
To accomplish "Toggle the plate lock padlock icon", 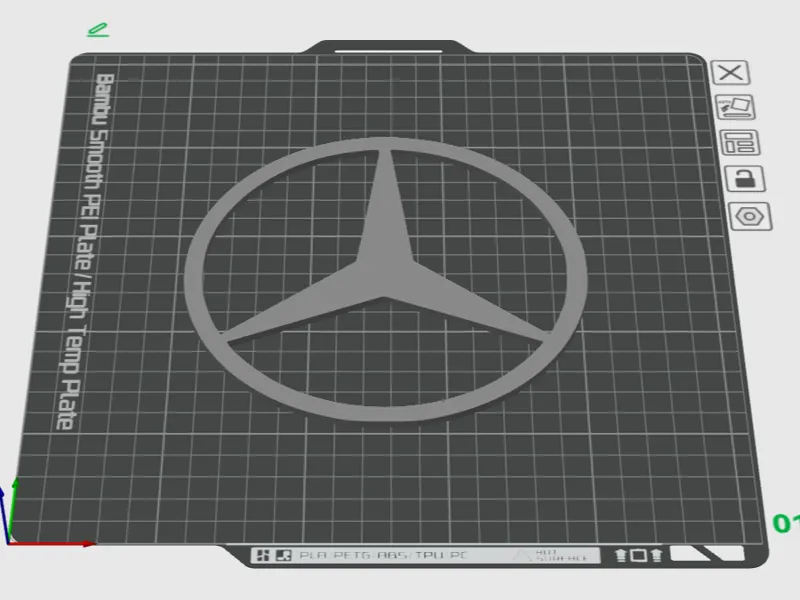I will [745, 179].
